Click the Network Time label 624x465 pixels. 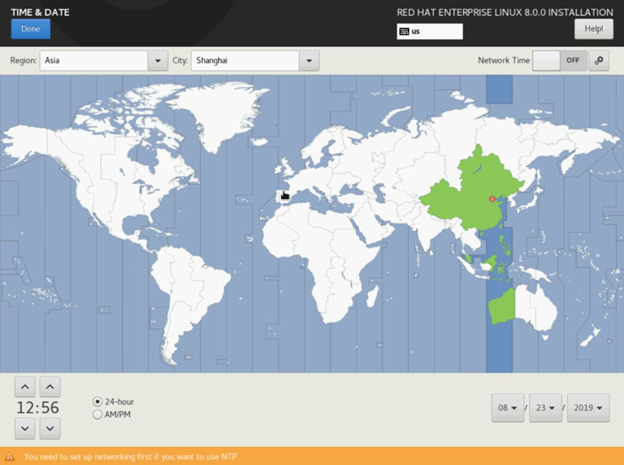pos(504,61)
